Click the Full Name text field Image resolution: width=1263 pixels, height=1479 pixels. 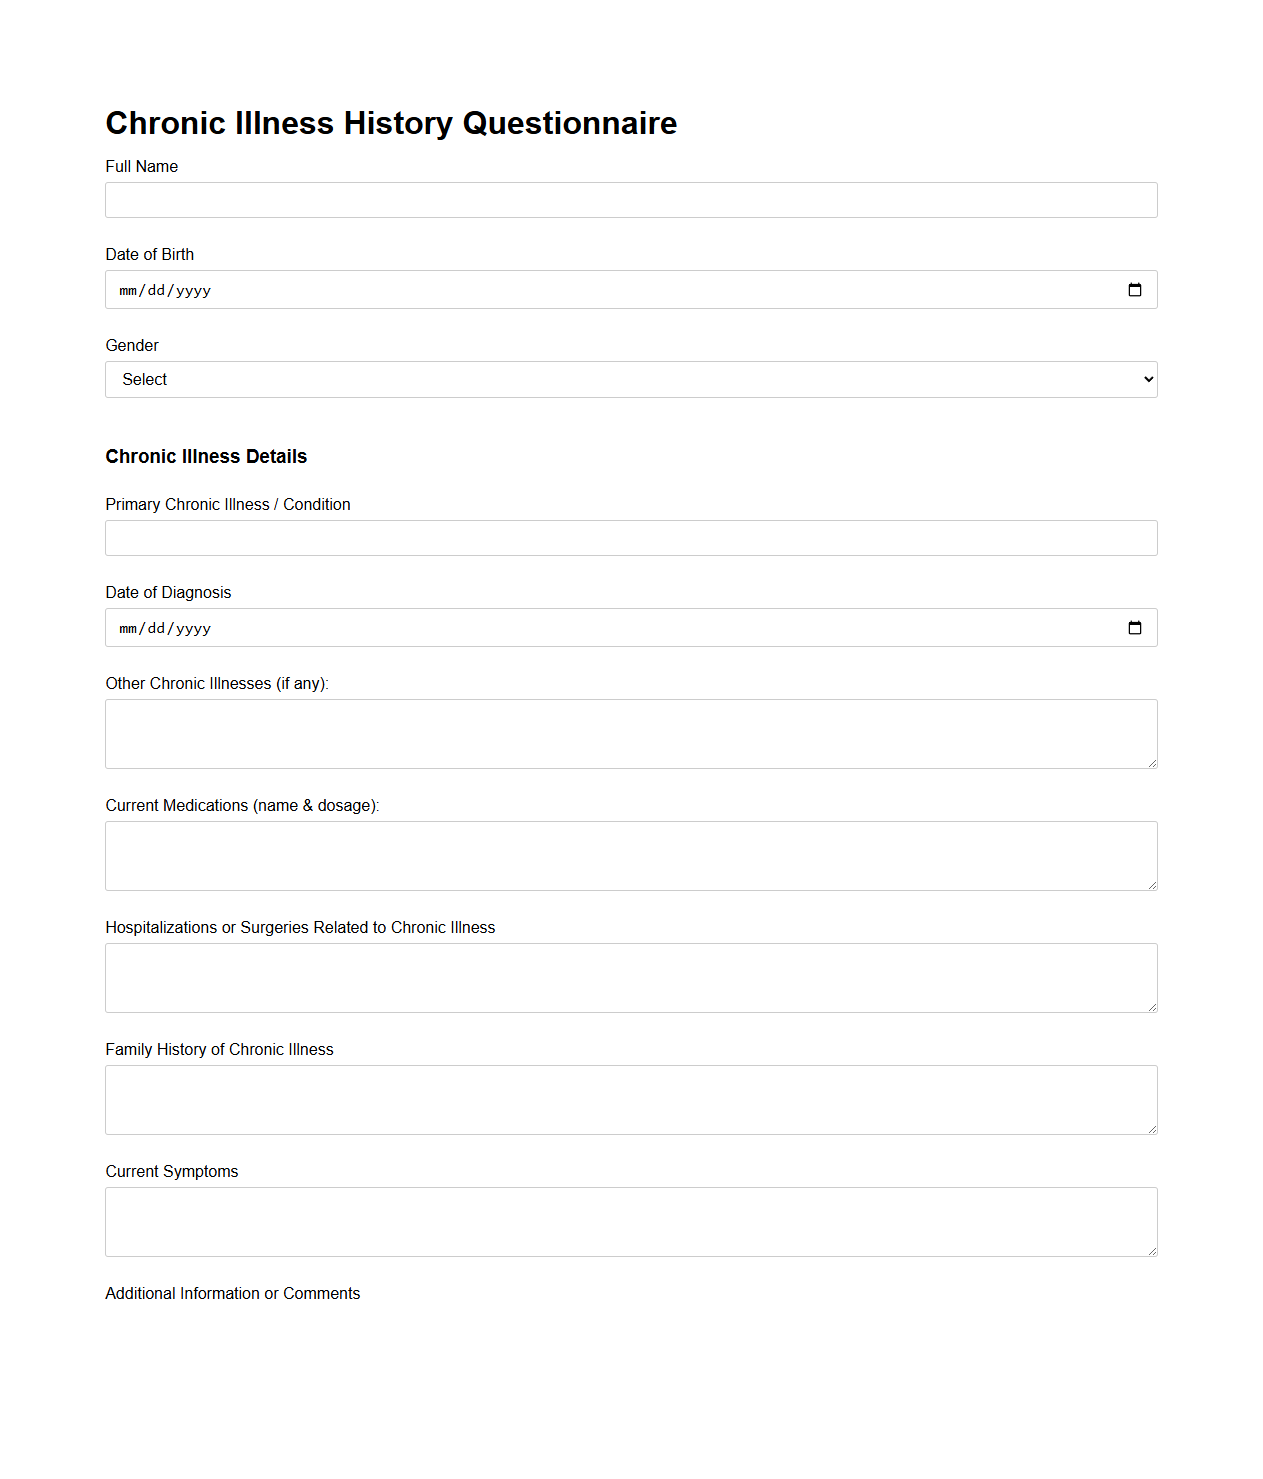tap(631, 200)
